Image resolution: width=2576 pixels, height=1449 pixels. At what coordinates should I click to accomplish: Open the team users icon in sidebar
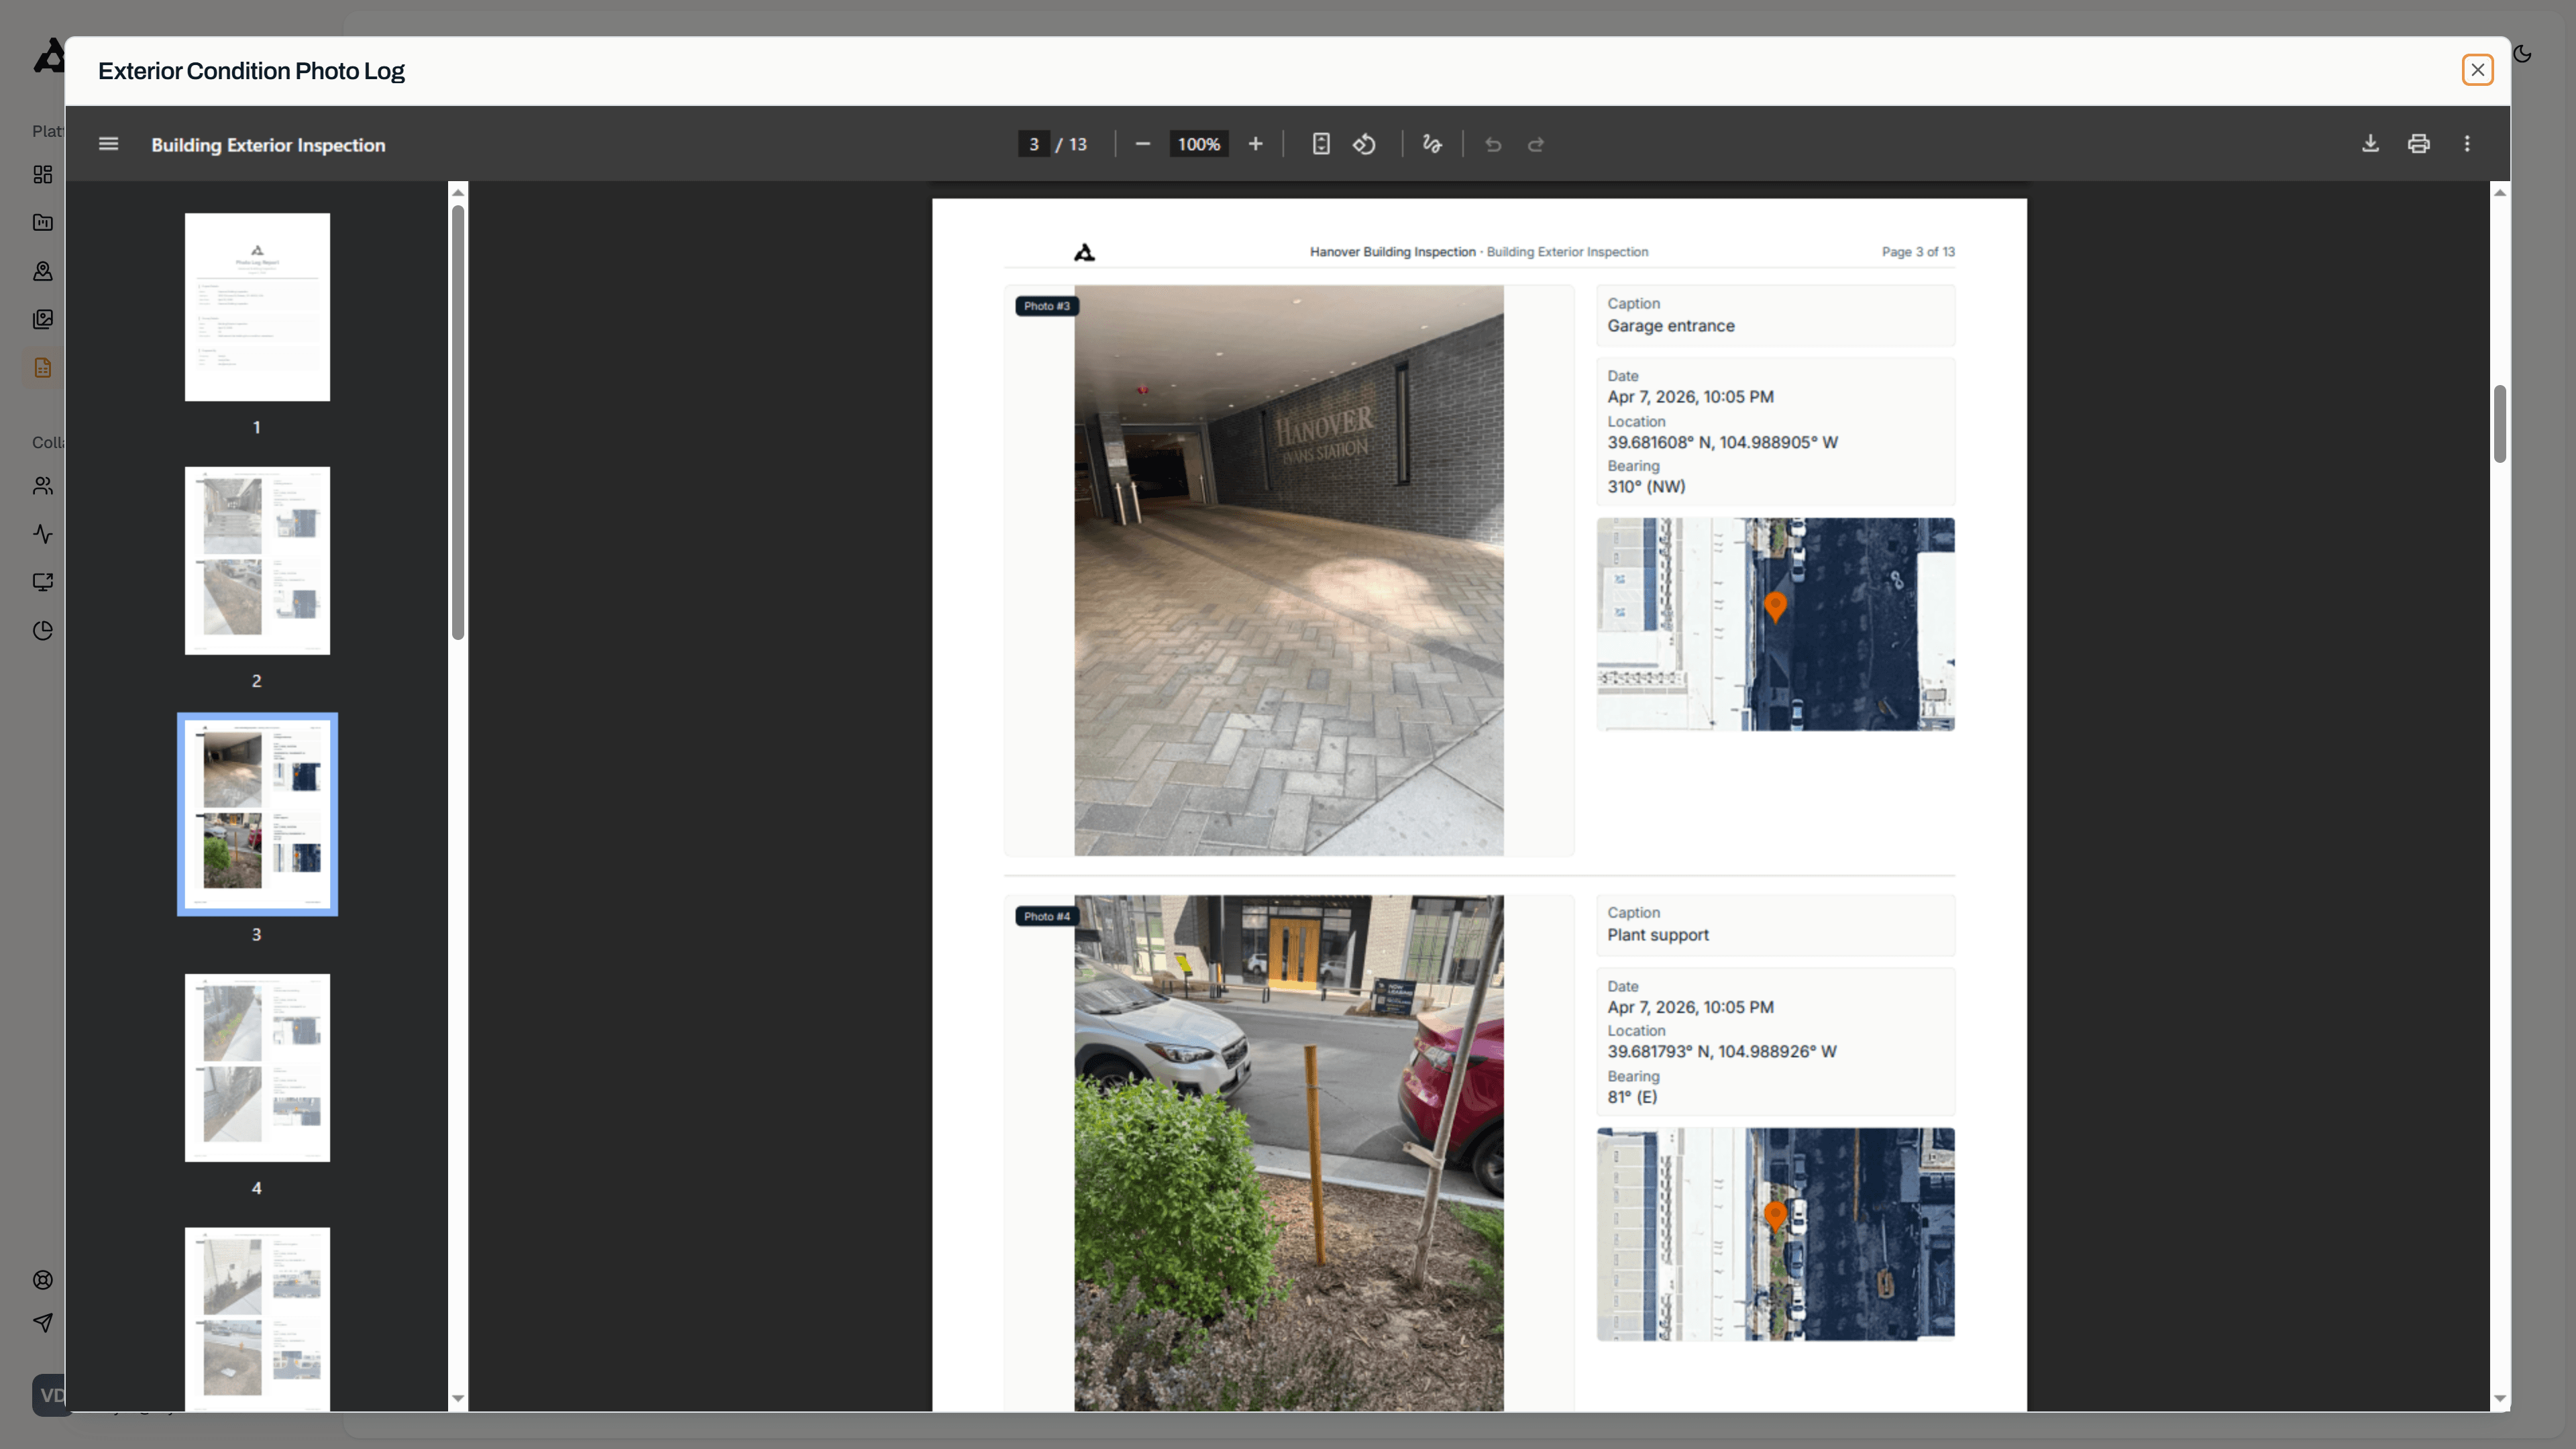[x=42, y=485]
